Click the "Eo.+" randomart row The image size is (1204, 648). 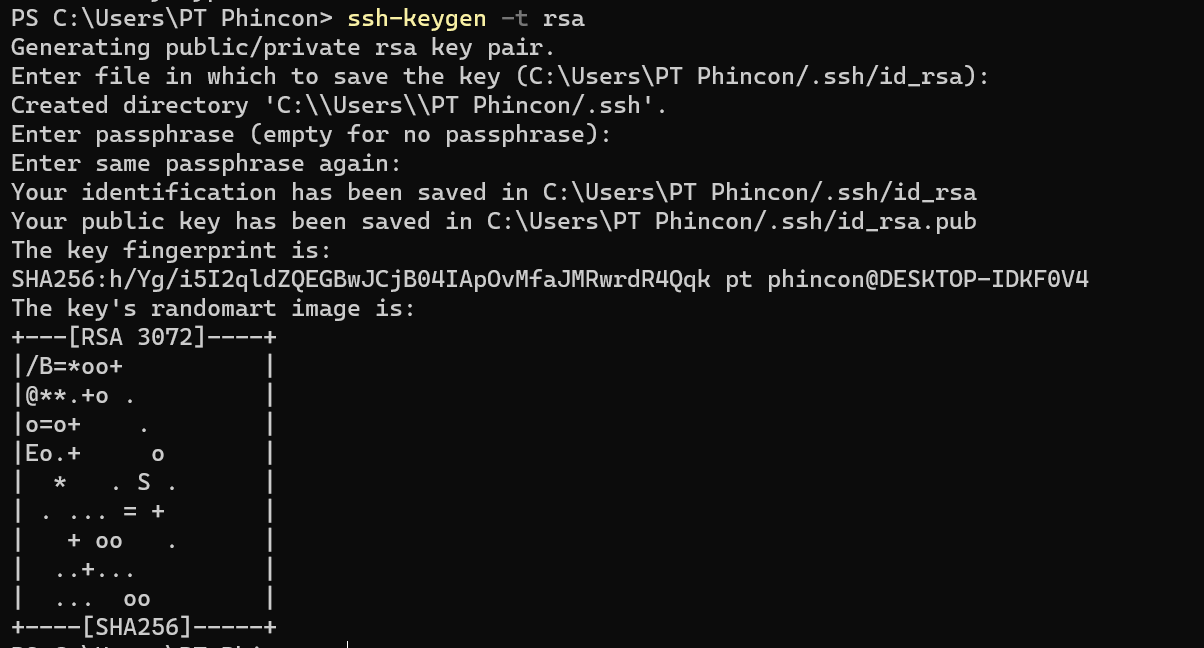click(53, 454)
